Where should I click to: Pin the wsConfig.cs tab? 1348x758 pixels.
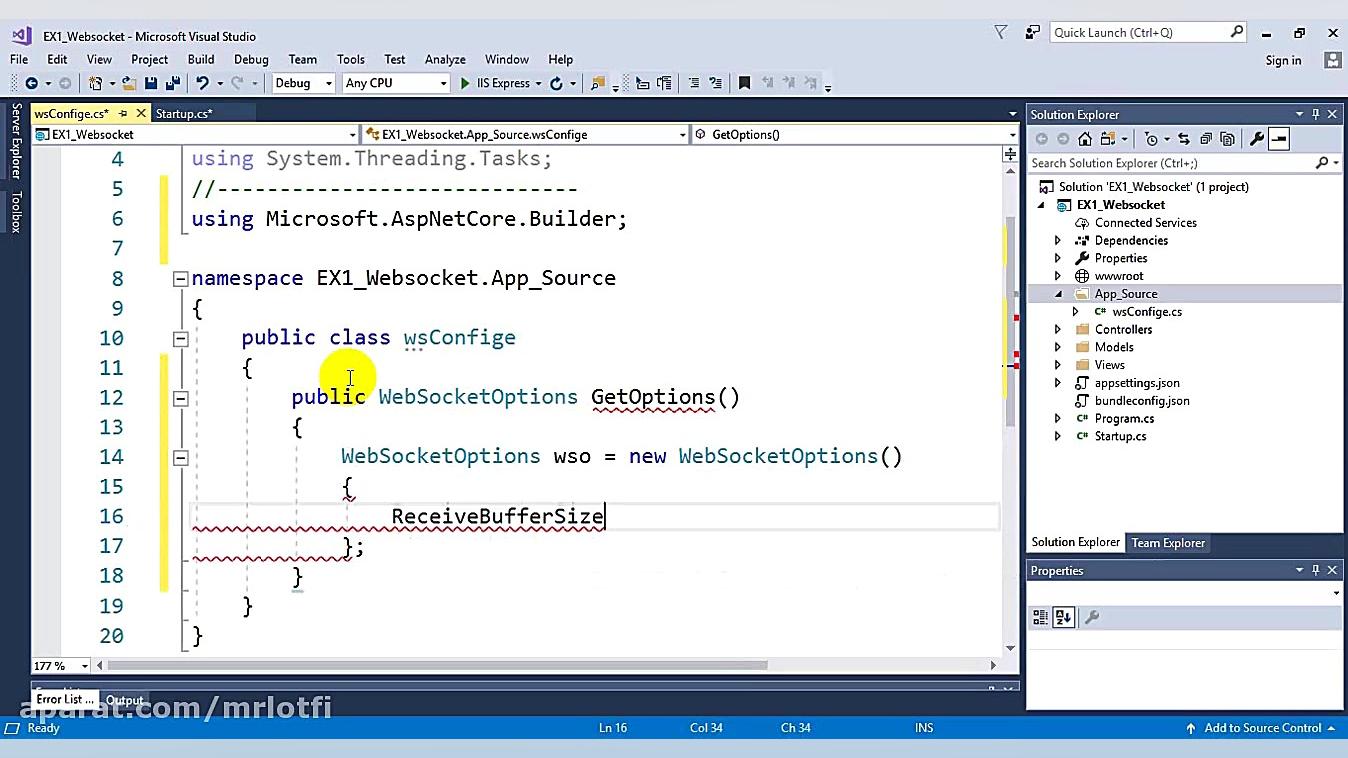[123, 114]
